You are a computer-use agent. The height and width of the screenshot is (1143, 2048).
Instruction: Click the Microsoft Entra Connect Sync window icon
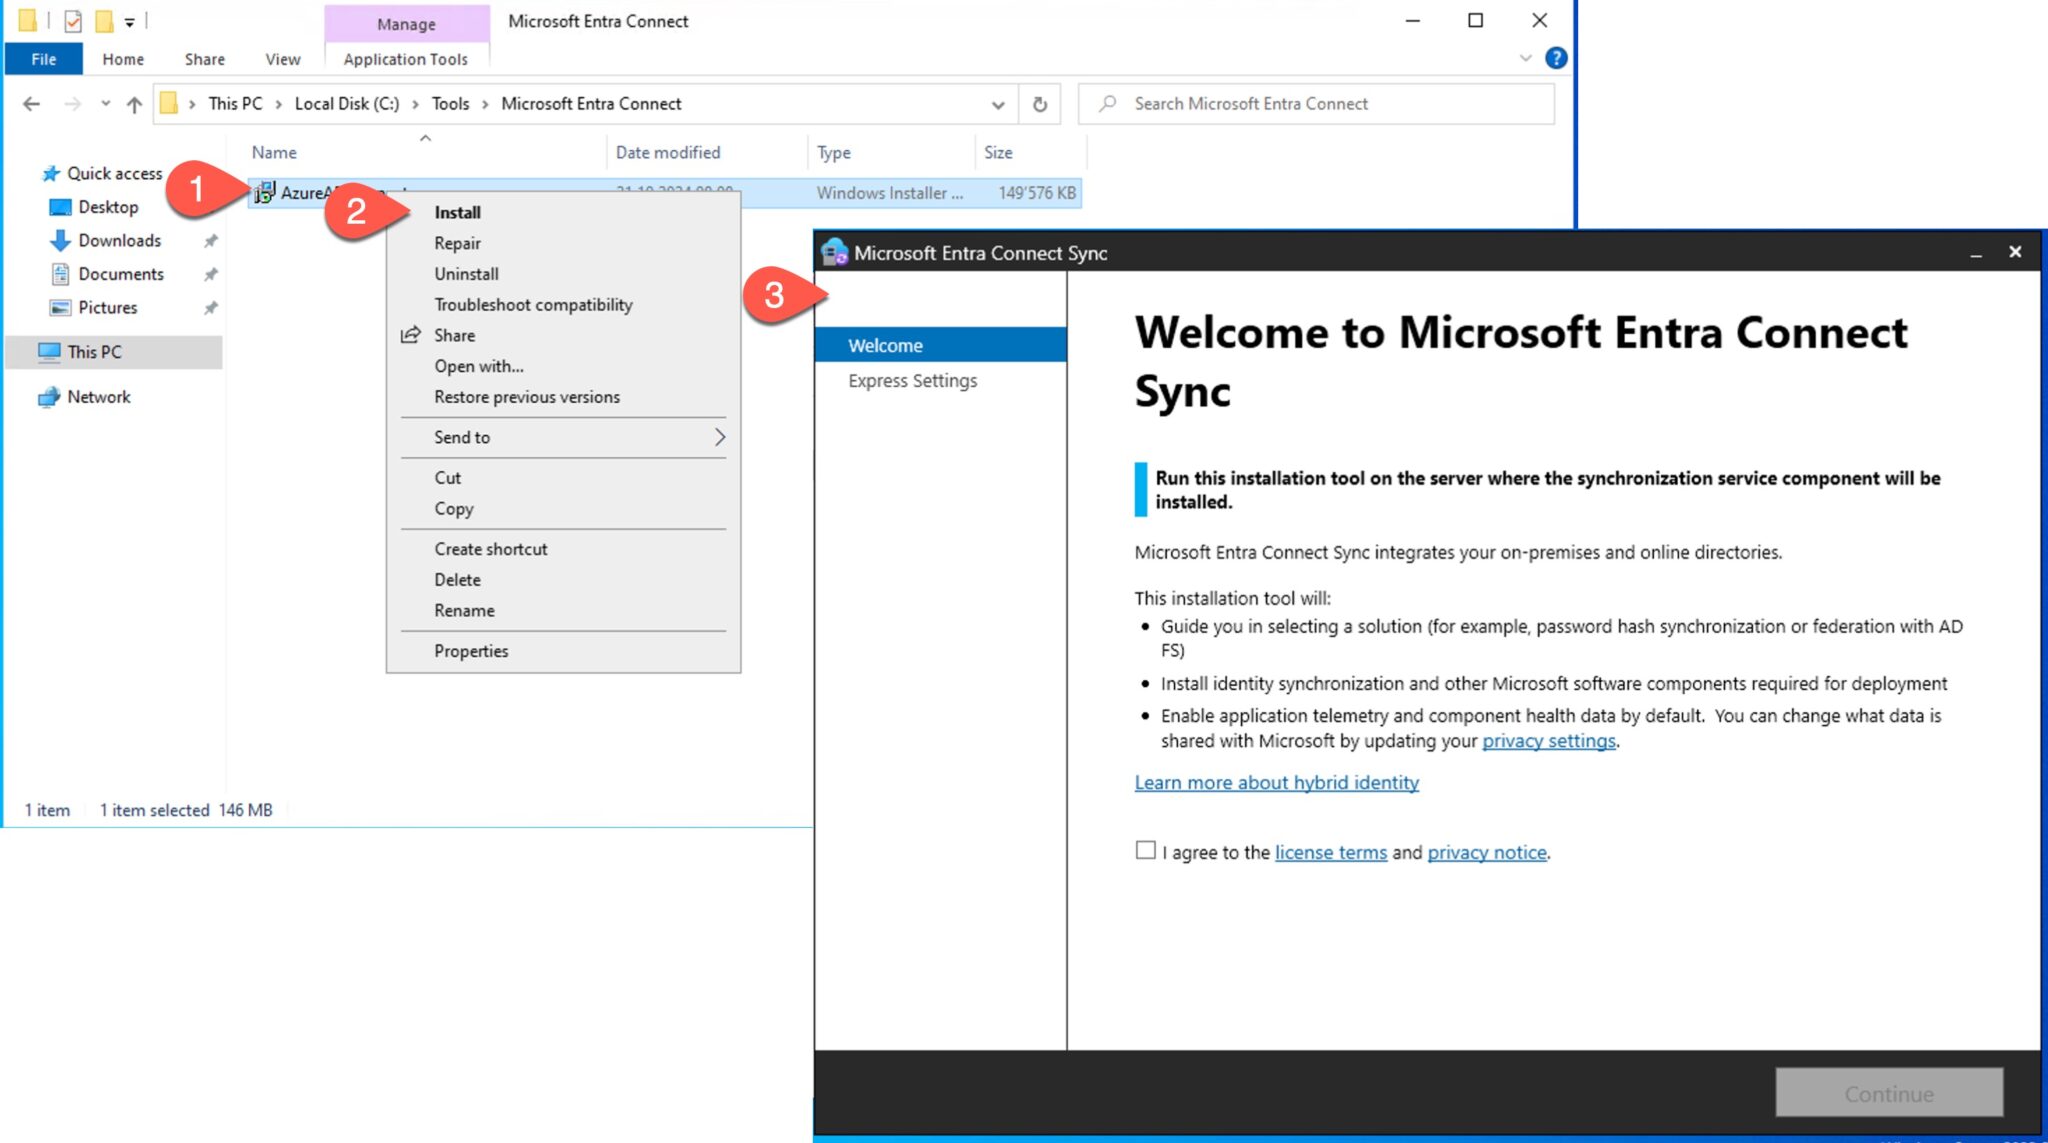pos(835,253)
